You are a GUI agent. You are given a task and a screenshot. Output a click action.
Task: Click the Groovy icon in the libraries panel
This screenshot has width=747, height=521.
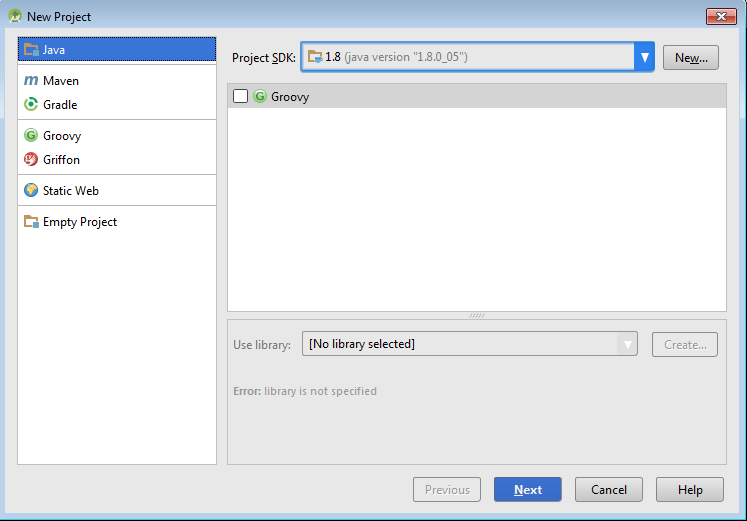260,96
